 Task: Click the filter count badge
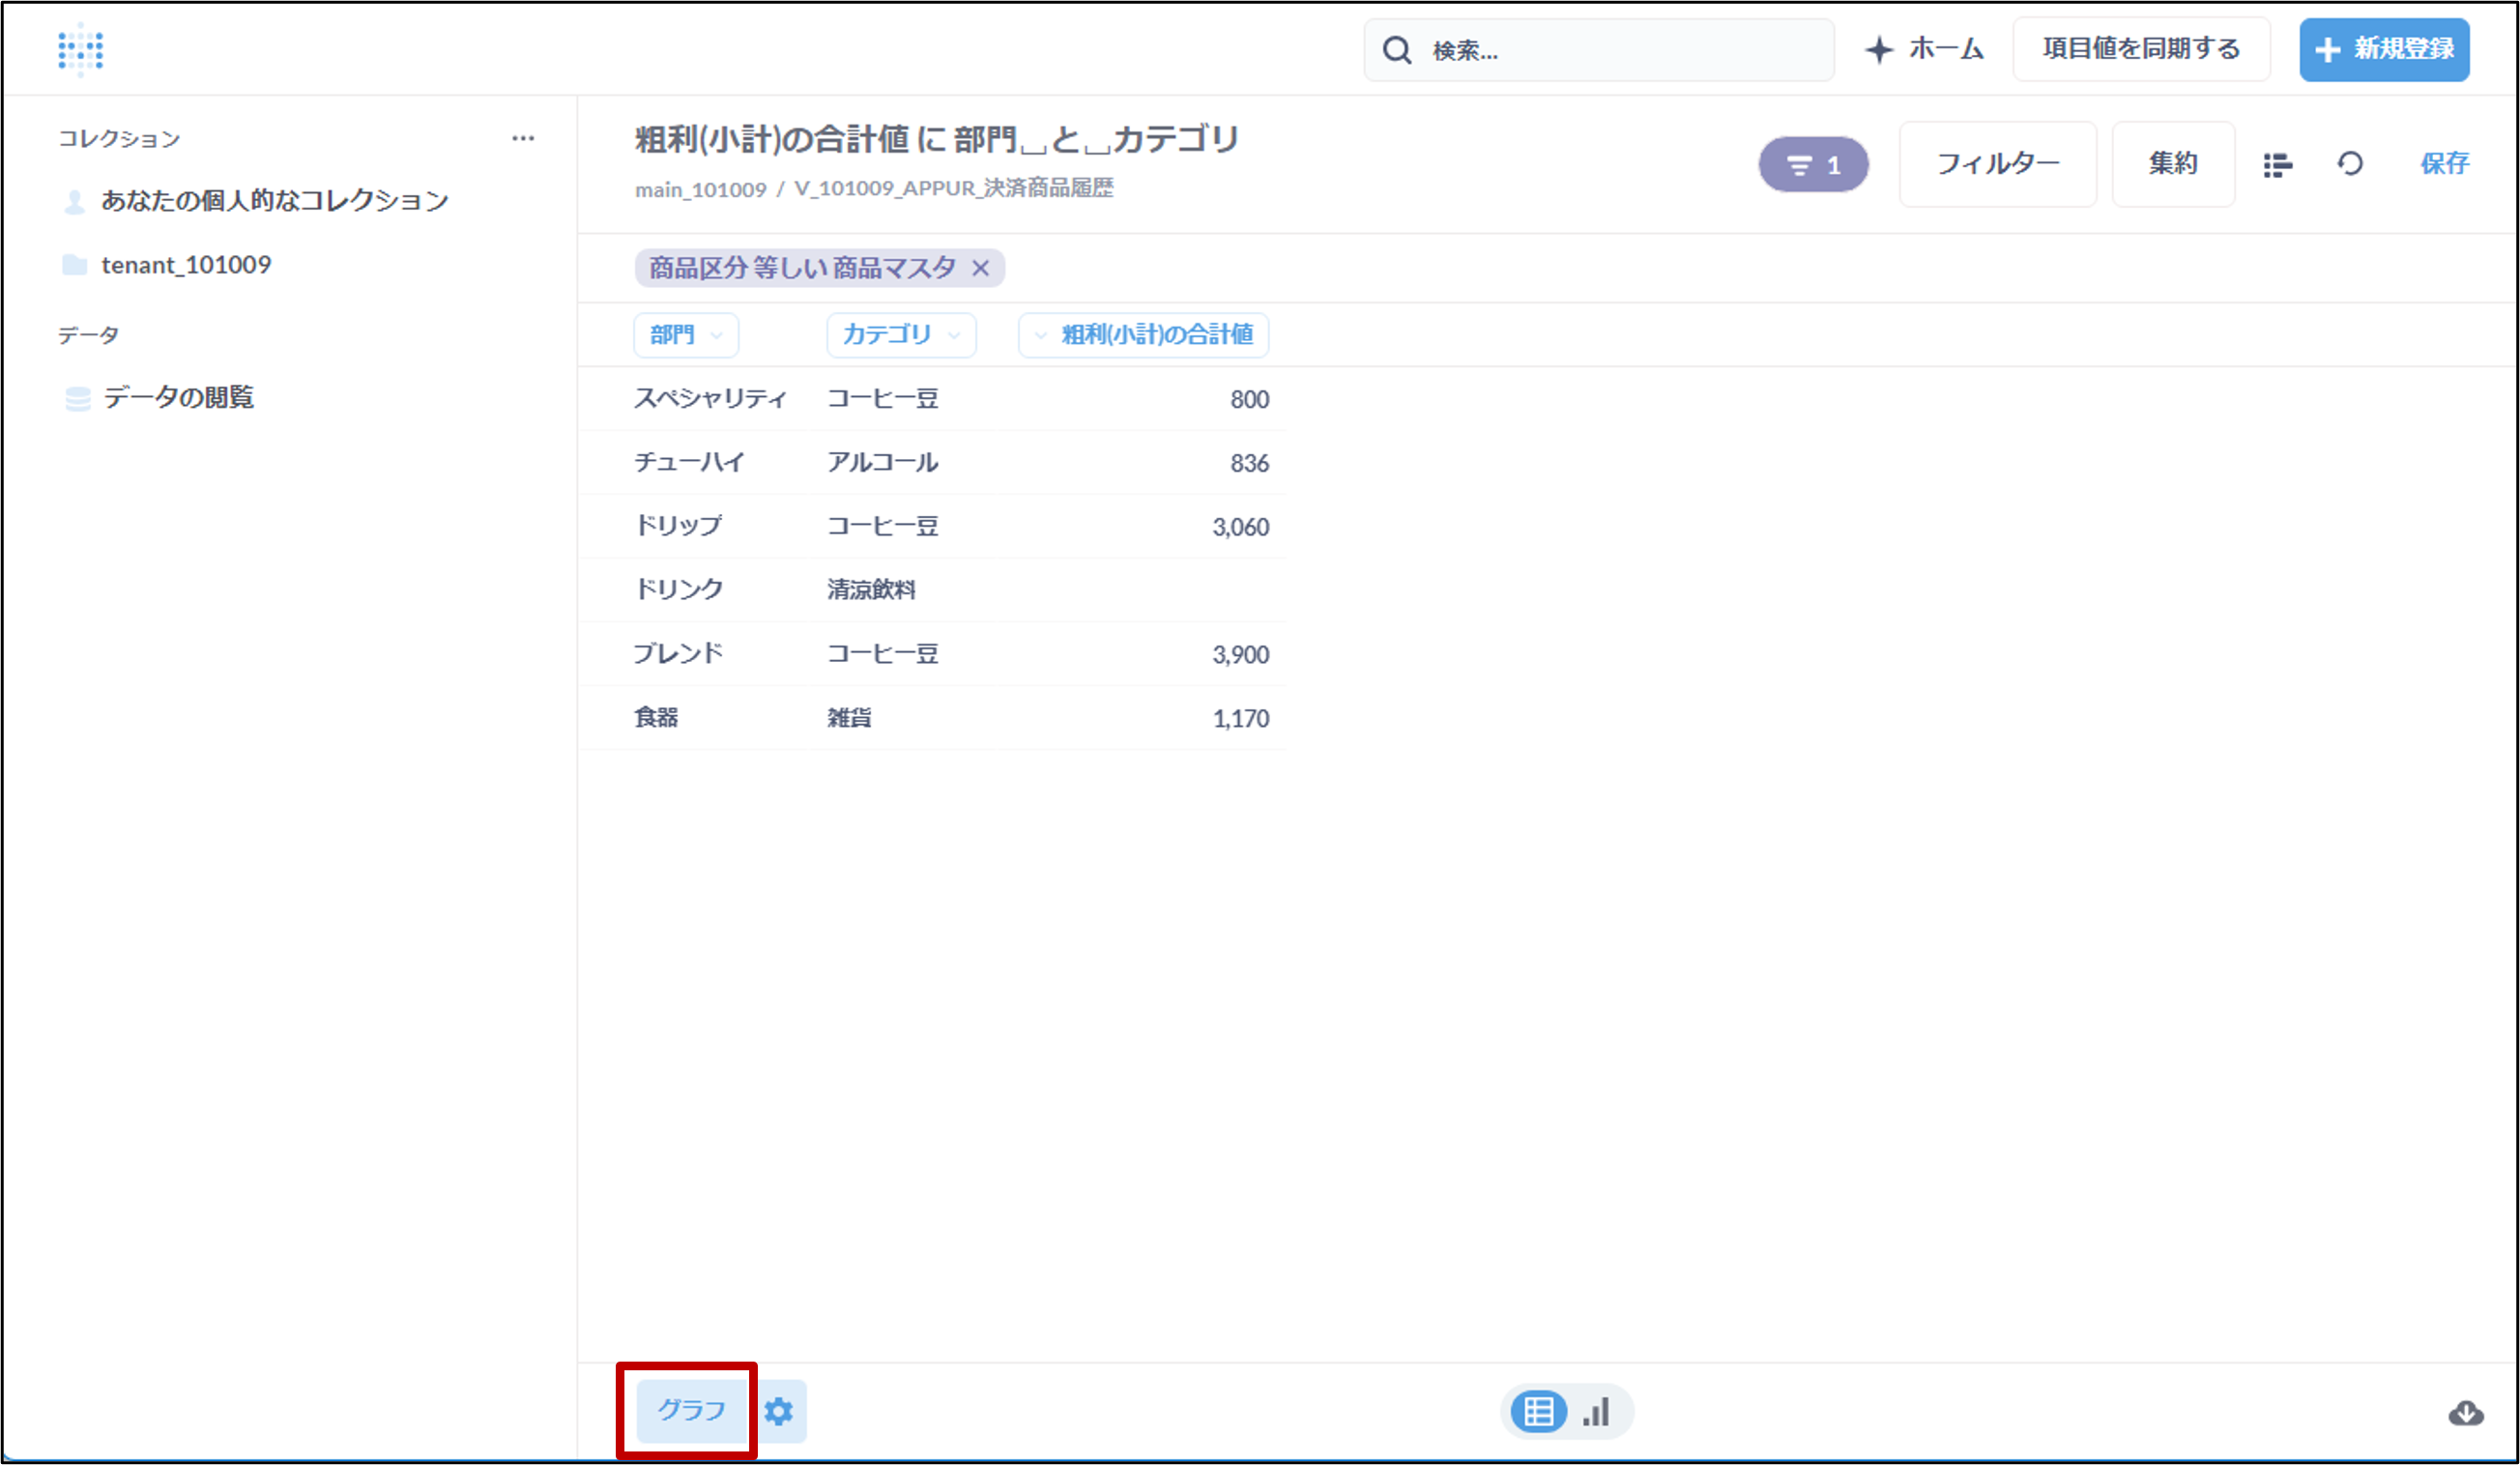pos(1813,165)
